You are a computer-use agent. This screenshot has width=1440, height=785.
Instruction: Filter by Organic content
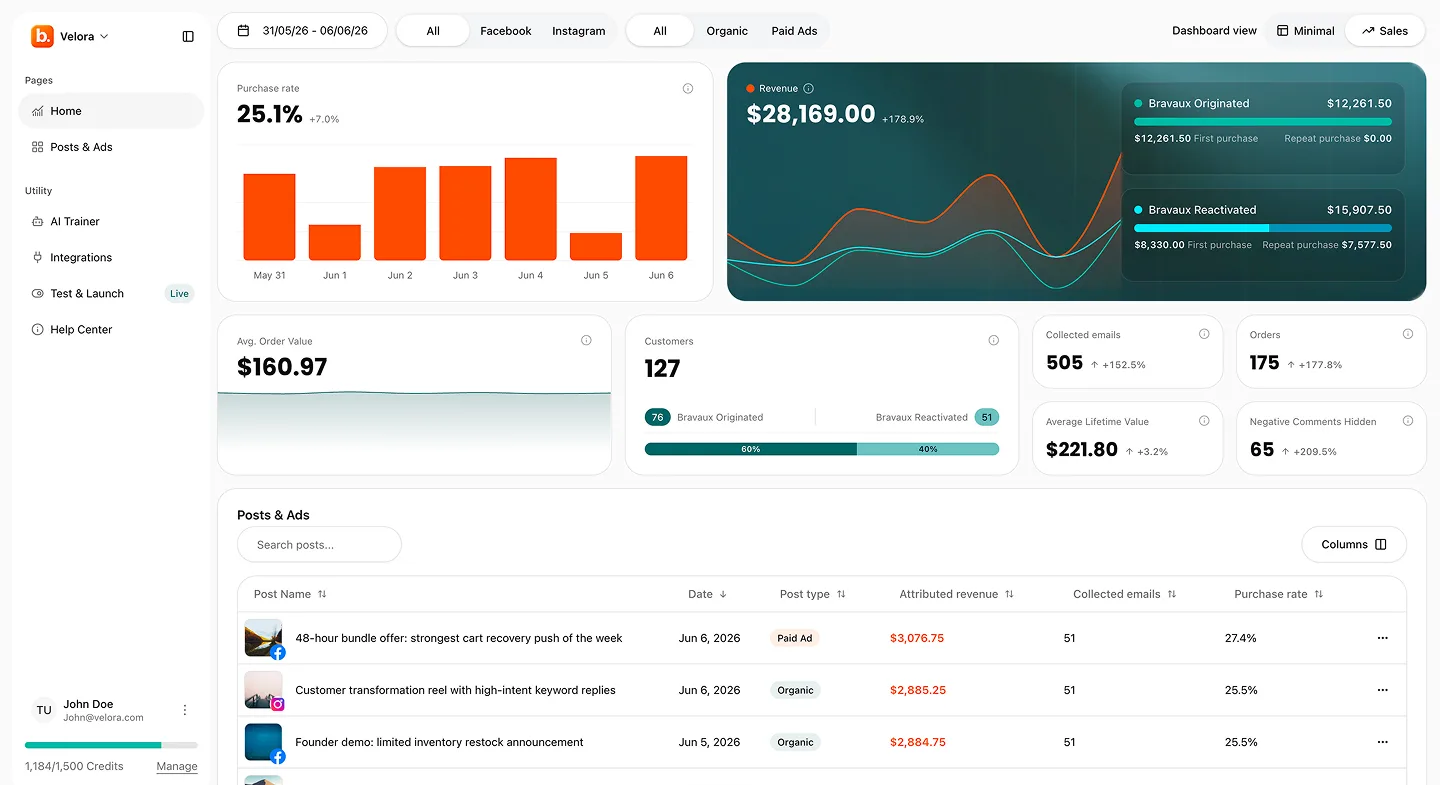(727, 31)
